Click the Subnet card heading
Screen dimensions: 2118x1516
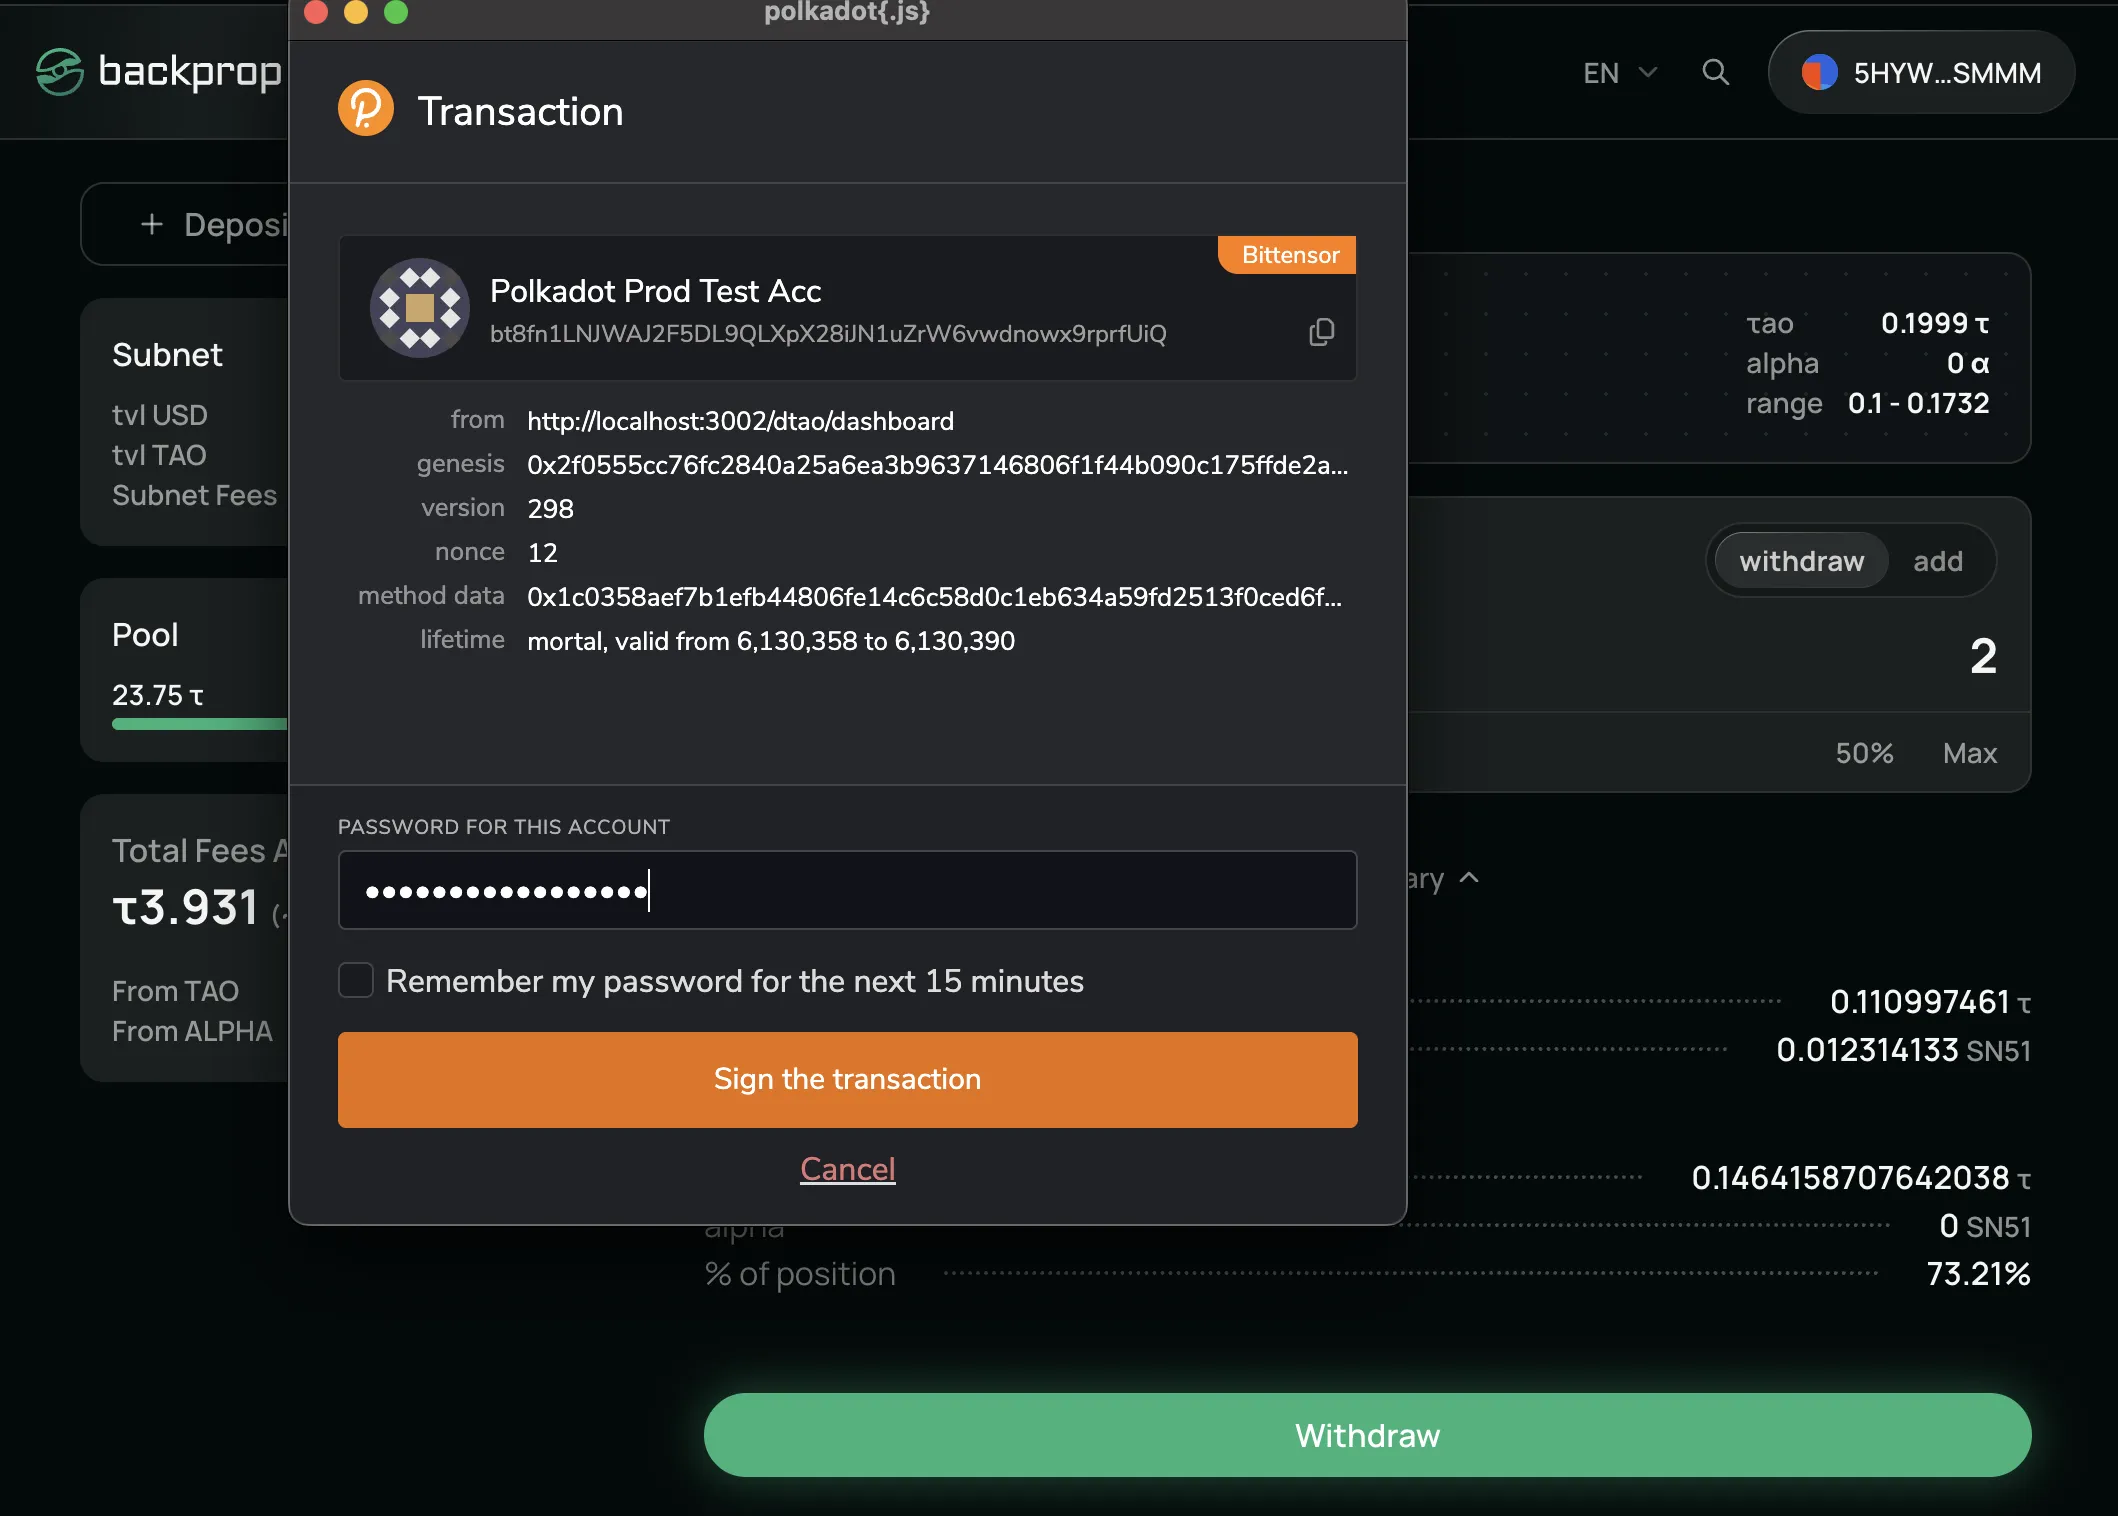167,355
